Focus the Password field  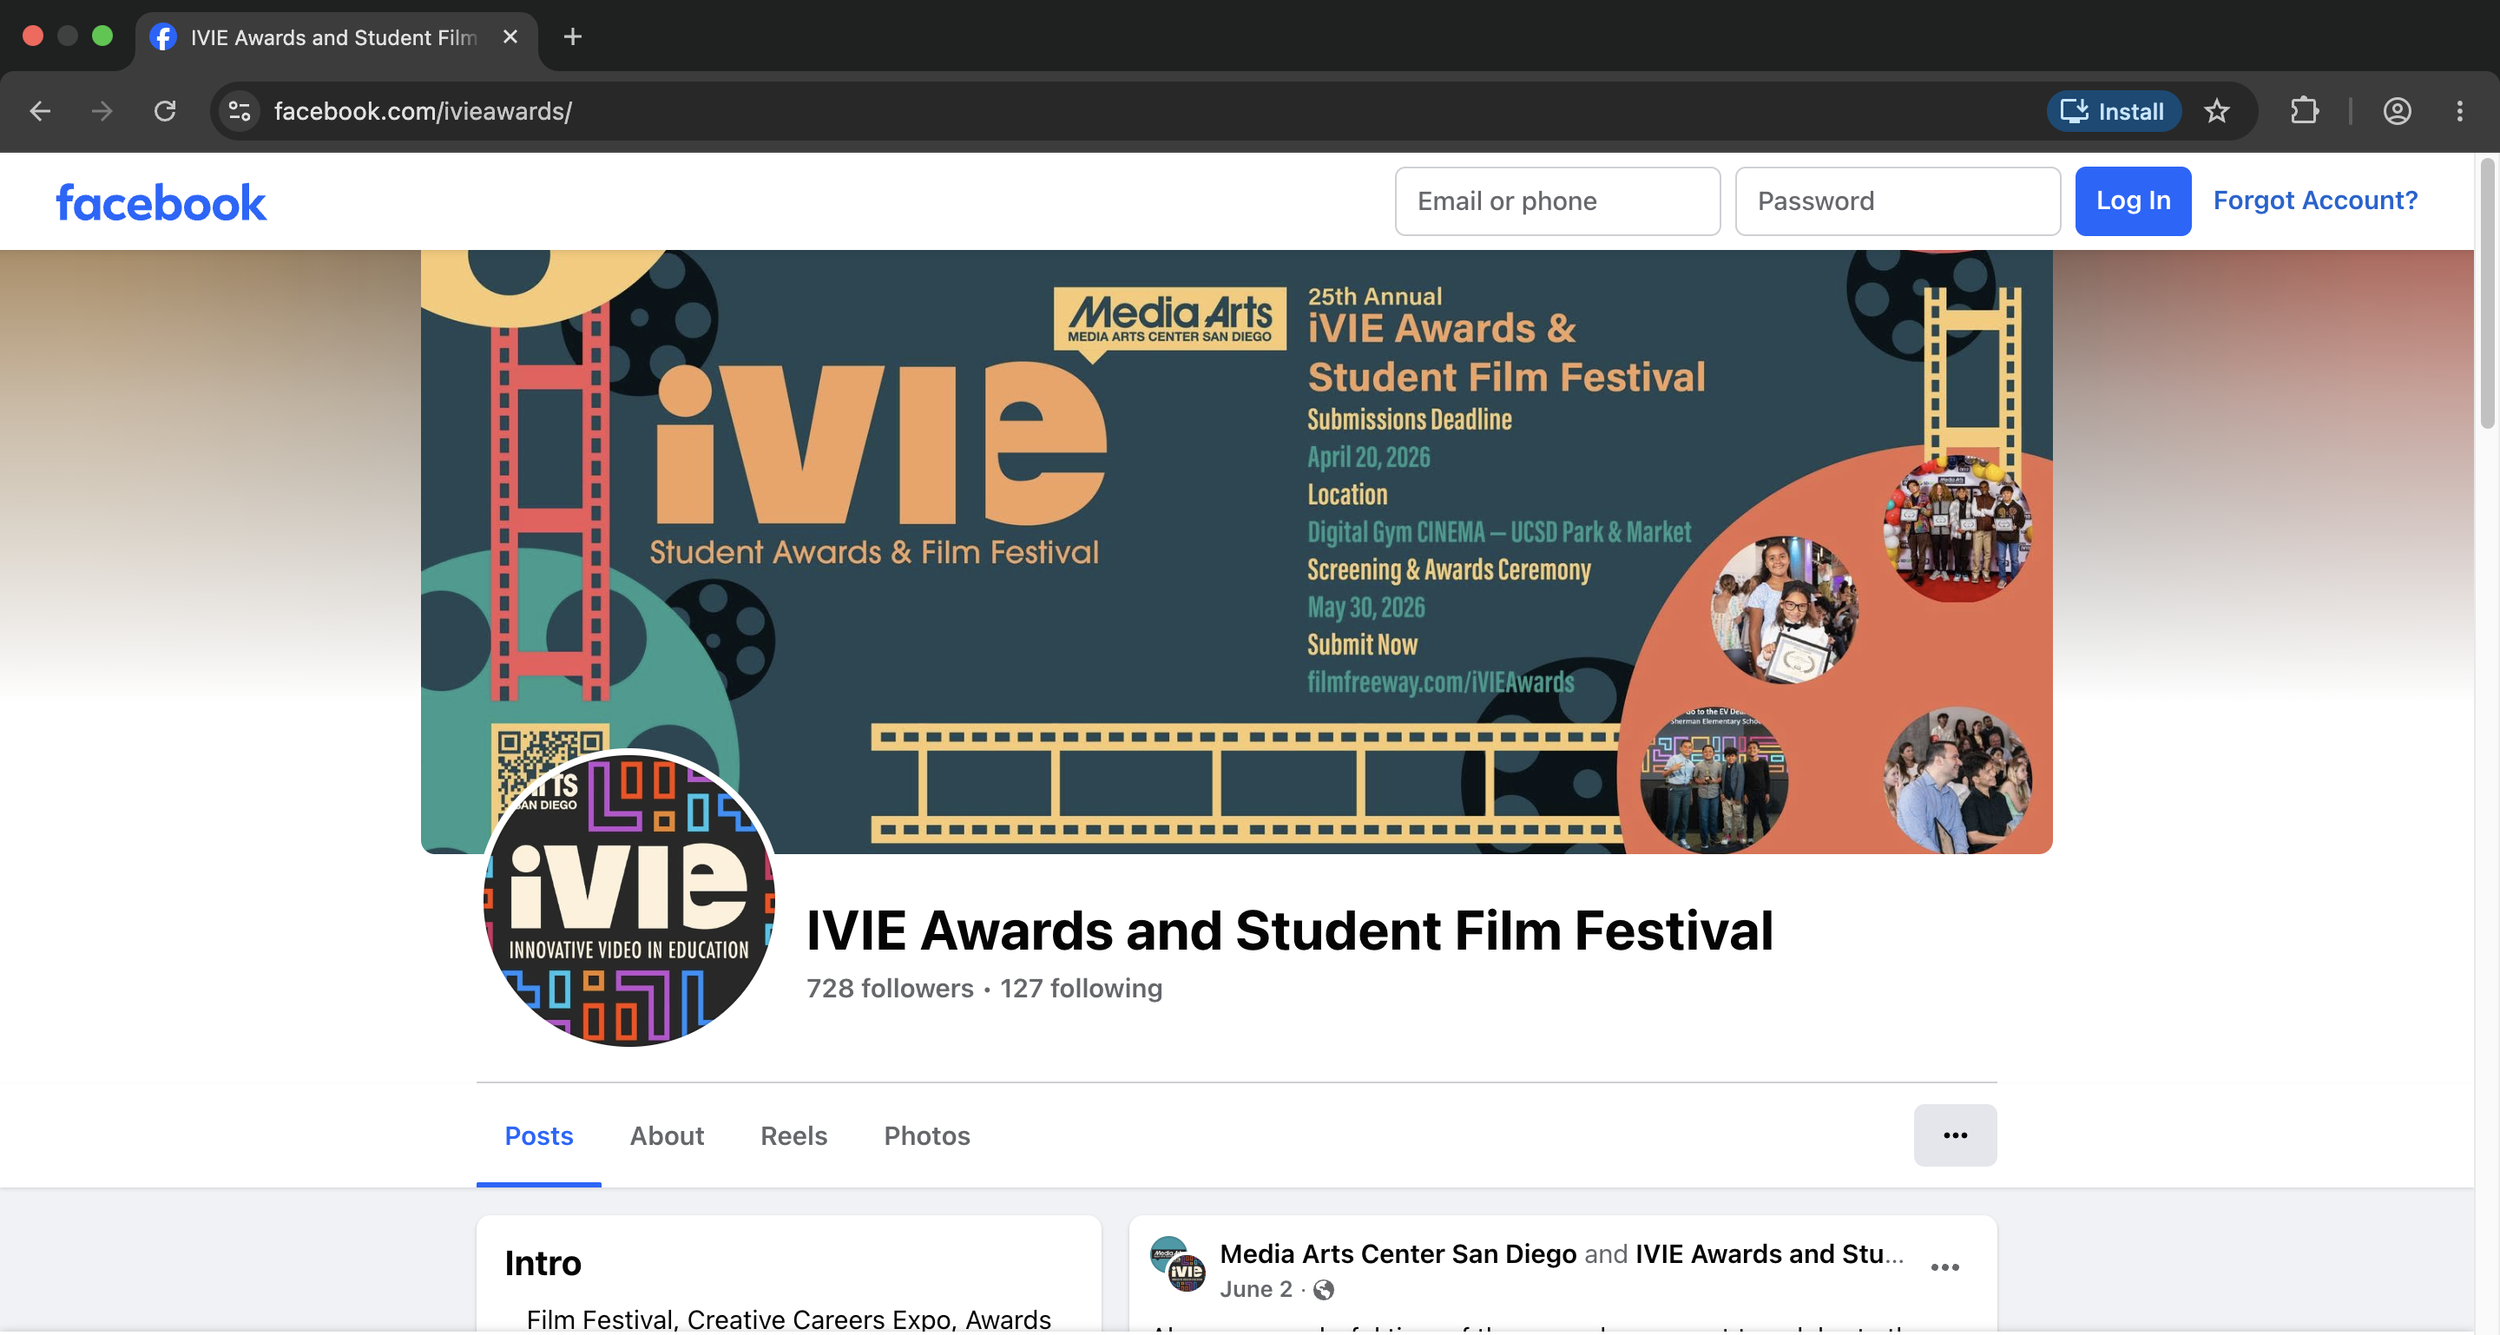click(1897, 201)
